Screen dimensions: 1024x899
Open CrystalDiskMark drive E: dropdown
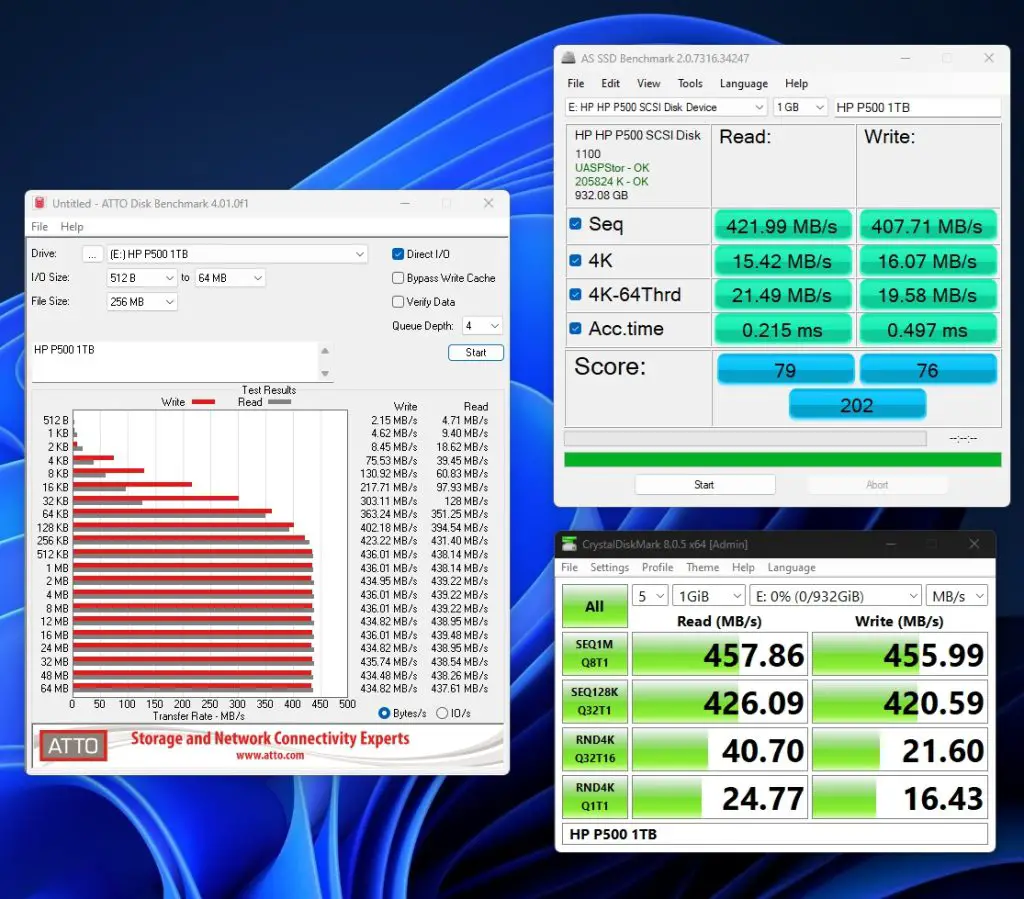pyautogui.click(x=835, y=596)
